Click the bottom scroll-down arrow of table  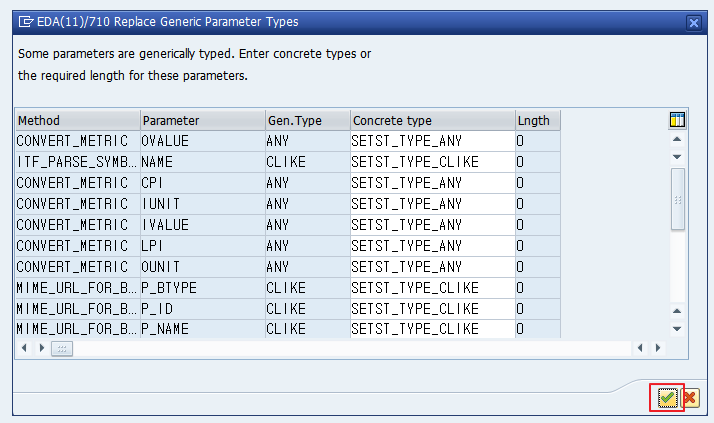677,329
